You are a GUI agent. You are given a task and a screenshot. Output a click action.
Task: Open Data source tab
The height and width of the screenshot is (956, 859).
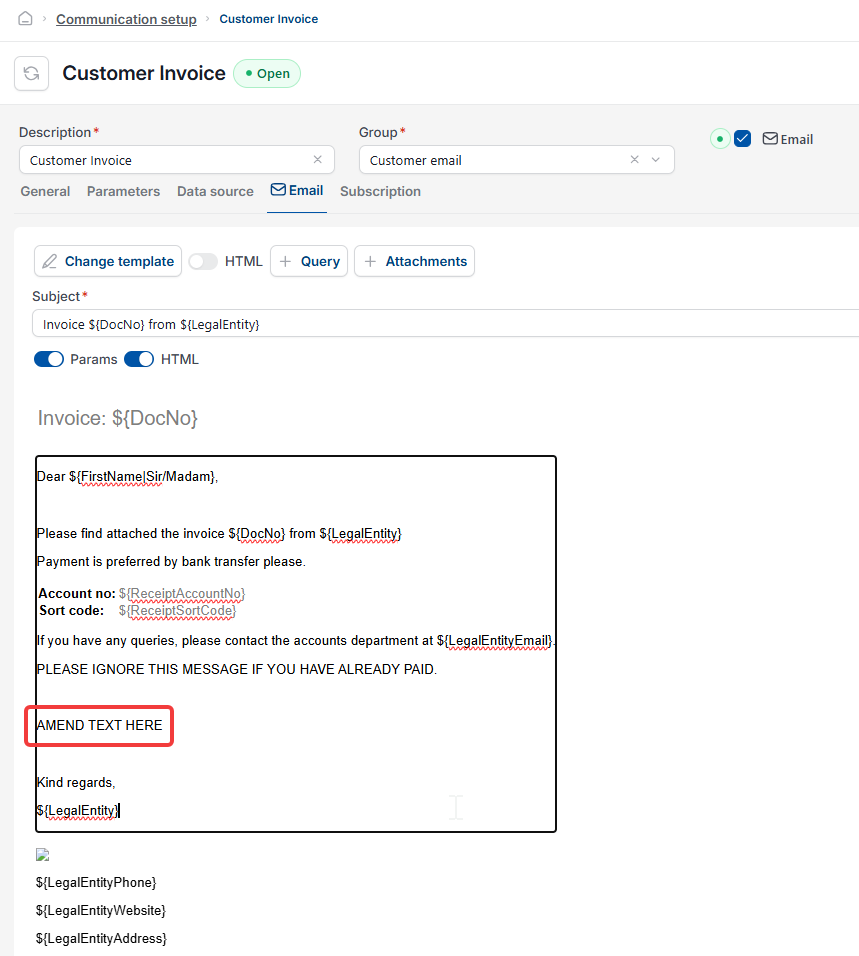215,191
